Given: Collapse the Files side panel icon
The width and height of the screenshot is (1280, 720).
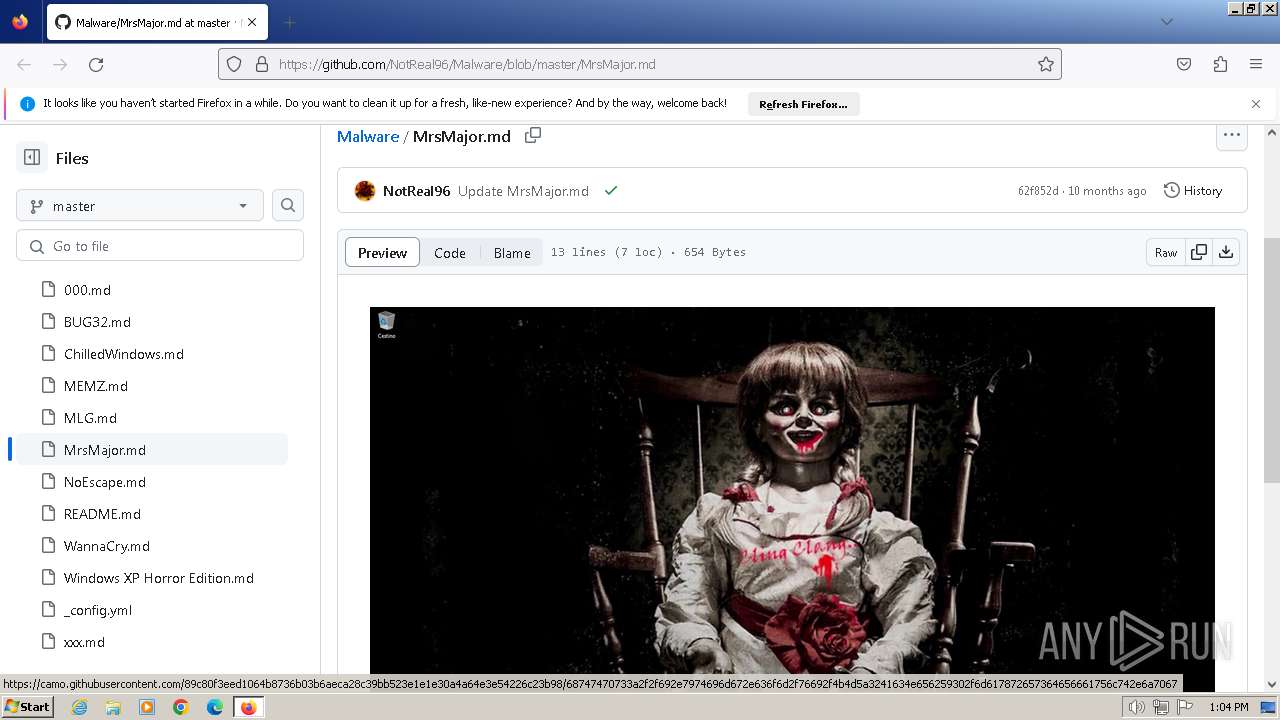Looking at the screenshot, I should click(x=32, y=157).
